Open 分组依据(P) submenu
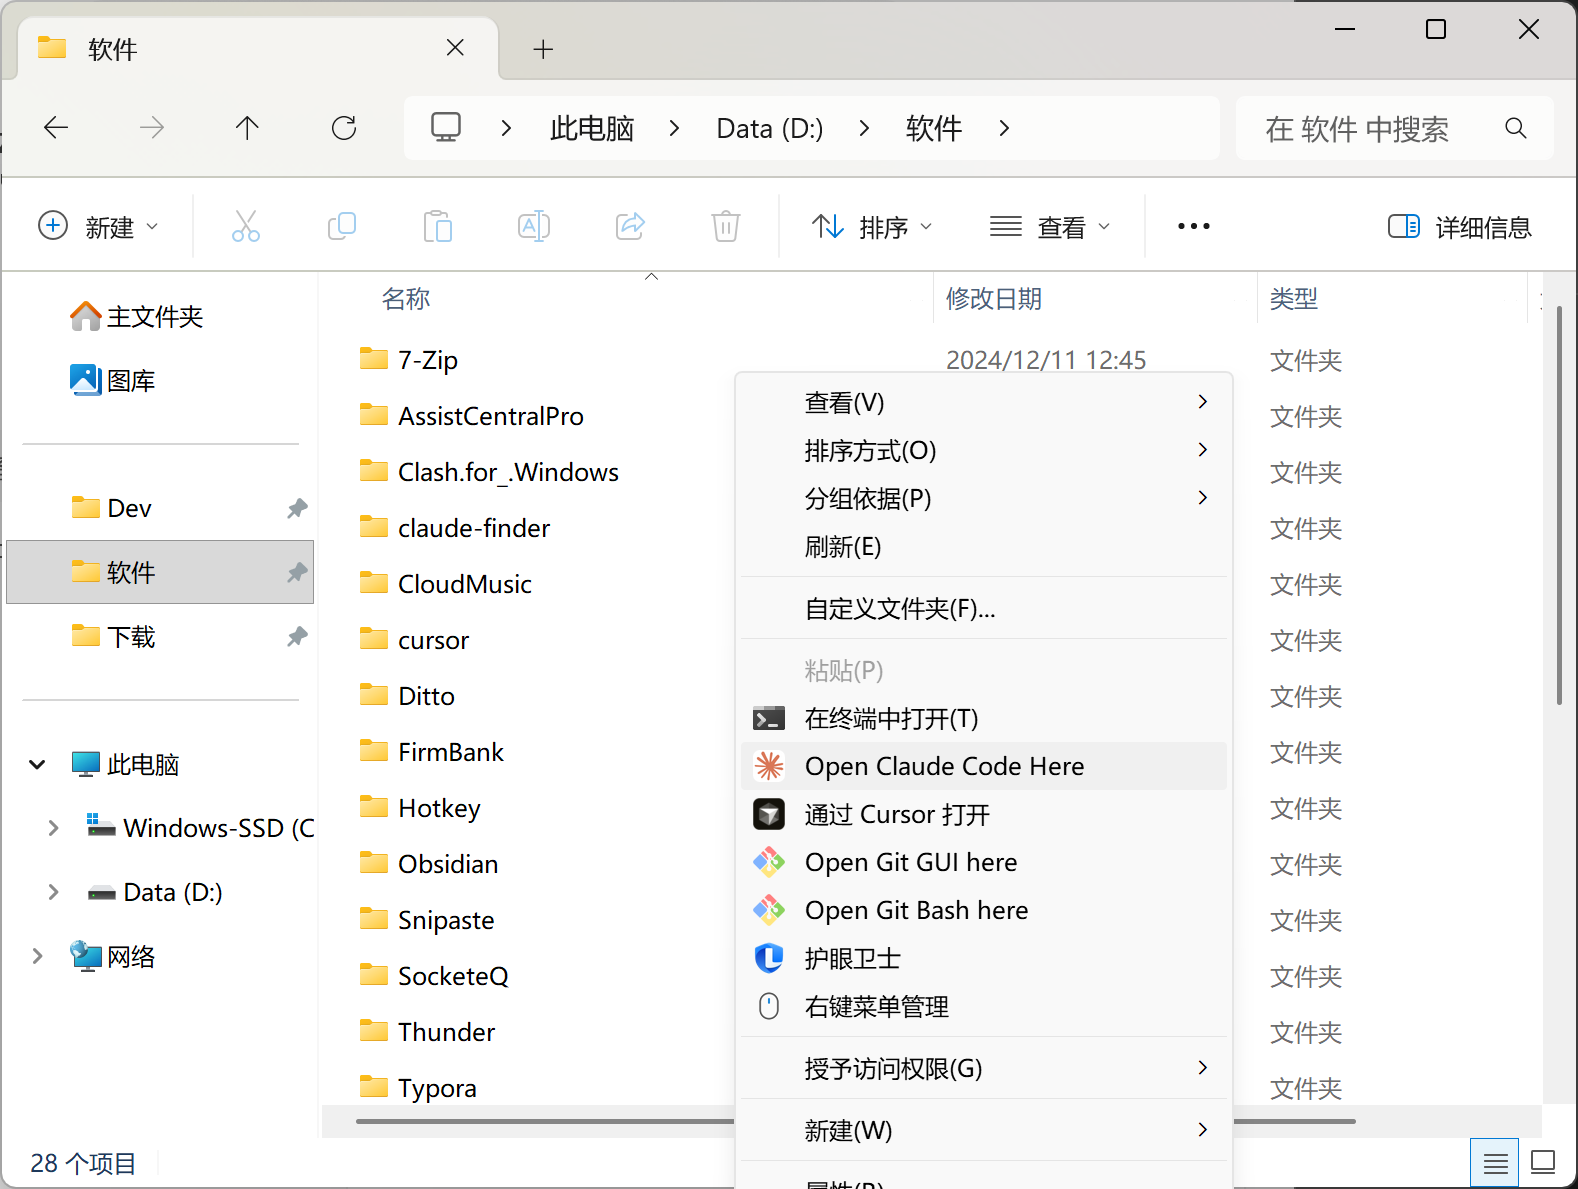1578x1189 pixels. [984, 498]
